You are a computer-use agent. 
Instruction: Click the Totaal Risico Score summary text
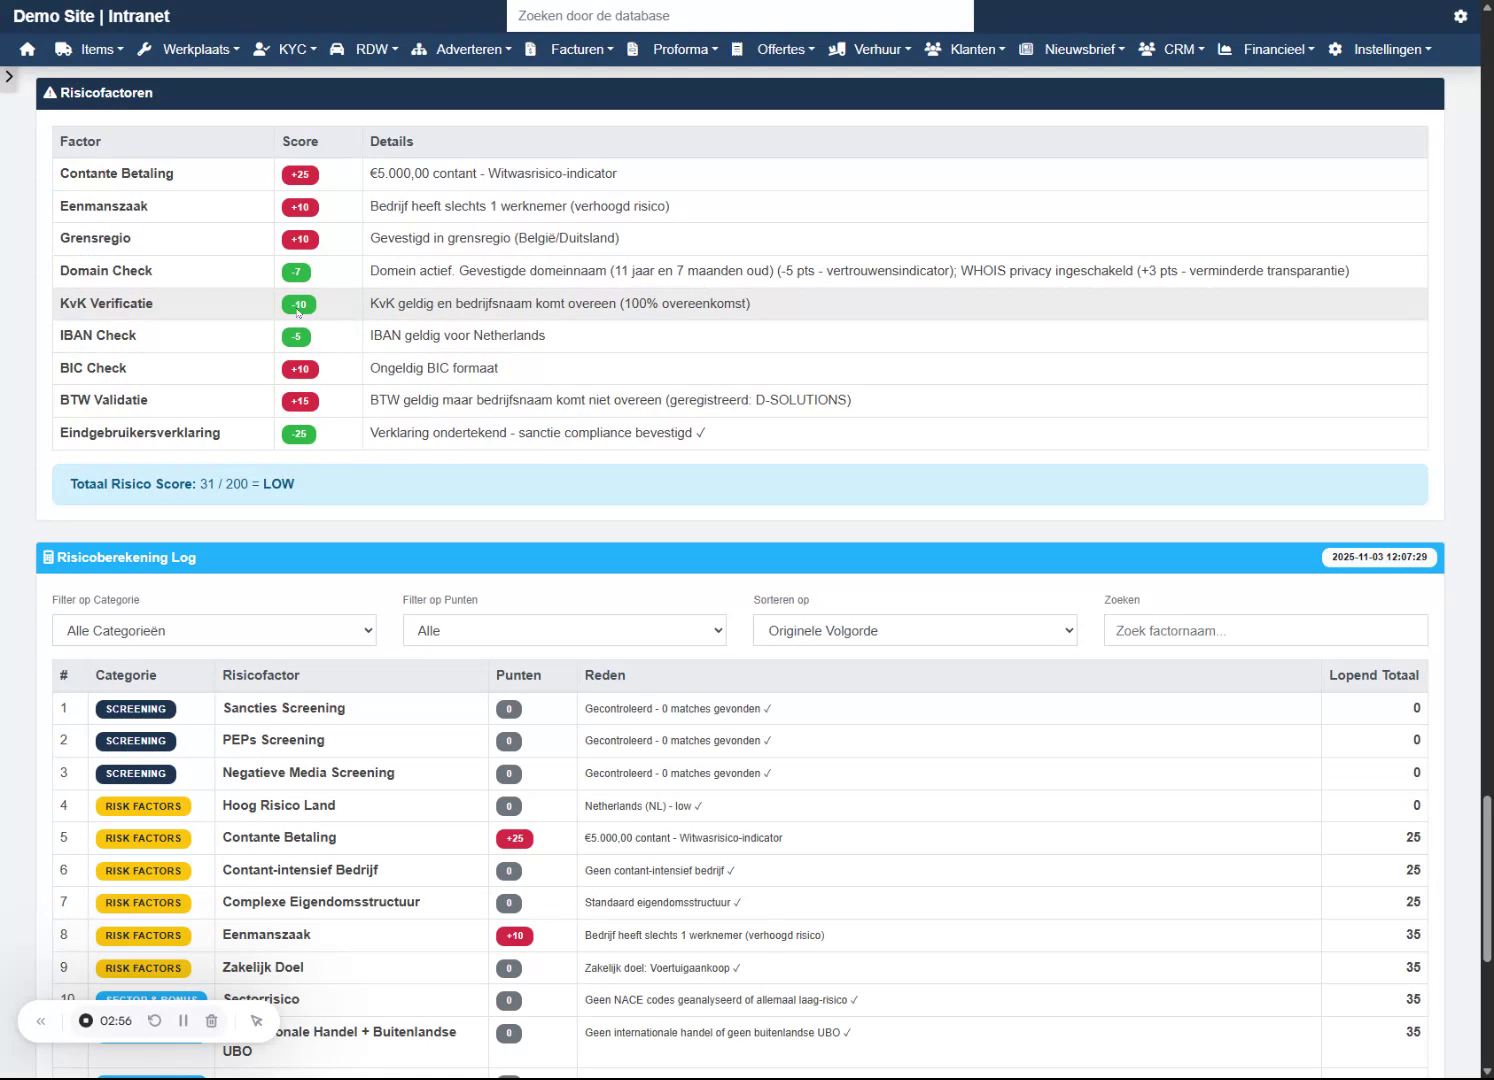click(x=182, y=484)
